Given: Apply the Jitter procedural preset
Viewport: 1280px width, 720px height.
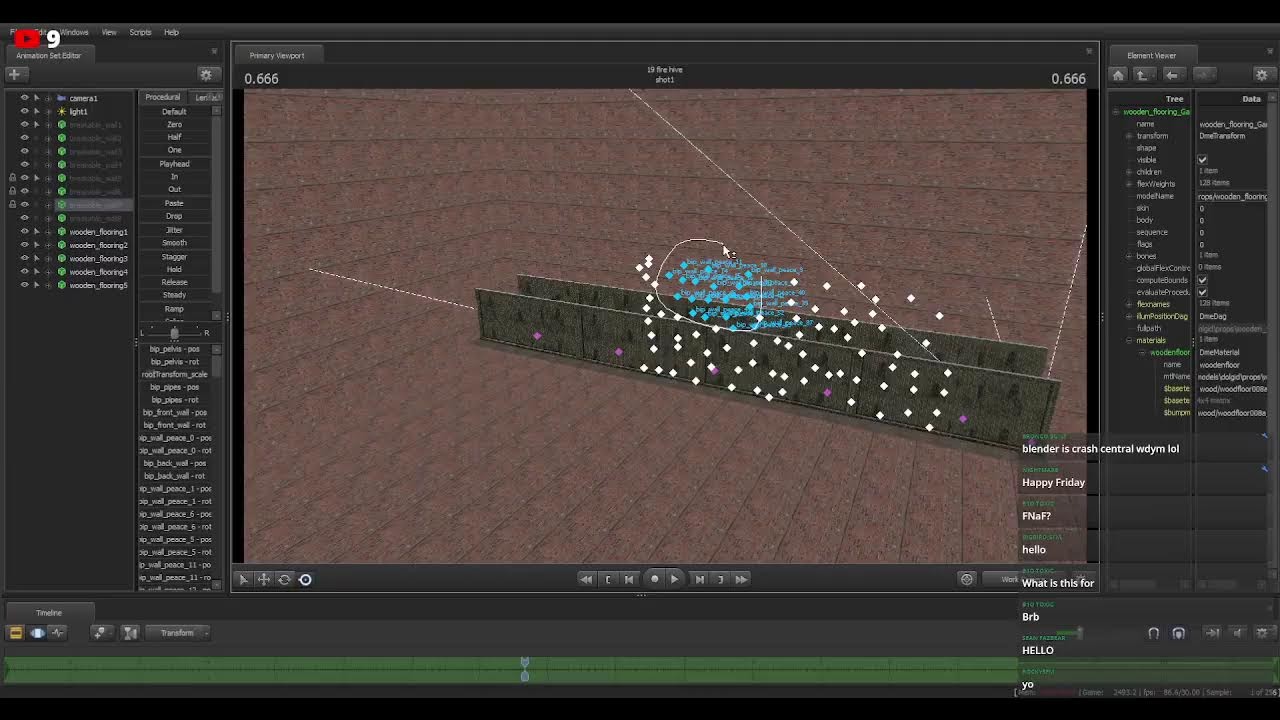Looking at the screenshot, I should click(174, 230).
